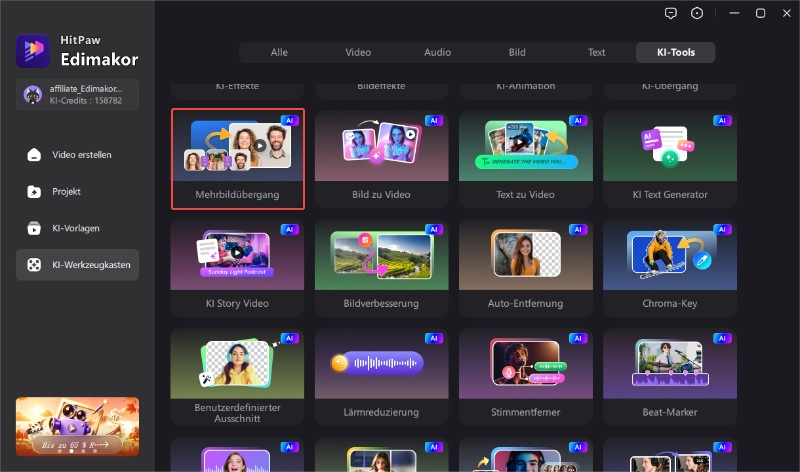The height and width of the screenshot is (472, 800).
Task: Click the Chroma-Key label
Action: (x=670, y=303)
